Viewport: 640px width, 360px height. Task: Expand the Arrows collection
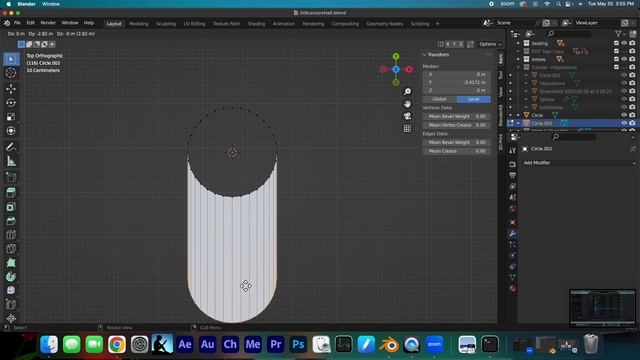(518, 59)
